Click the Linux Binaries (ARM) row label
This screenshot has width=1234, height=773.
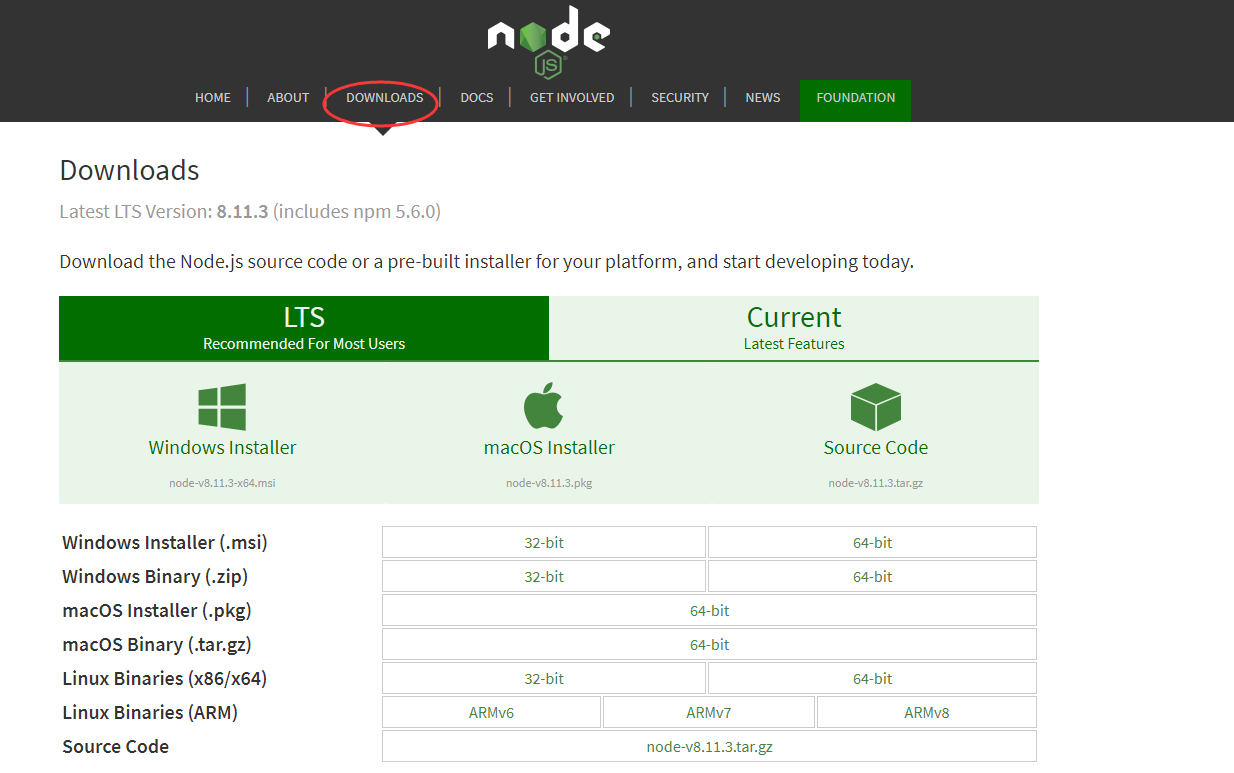click(x=150, y=712)
